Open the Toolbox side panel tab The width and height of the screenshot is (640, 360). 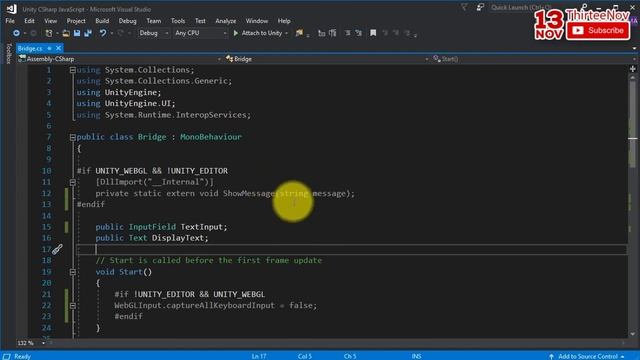pyautogui.click(x=9, y=53)
